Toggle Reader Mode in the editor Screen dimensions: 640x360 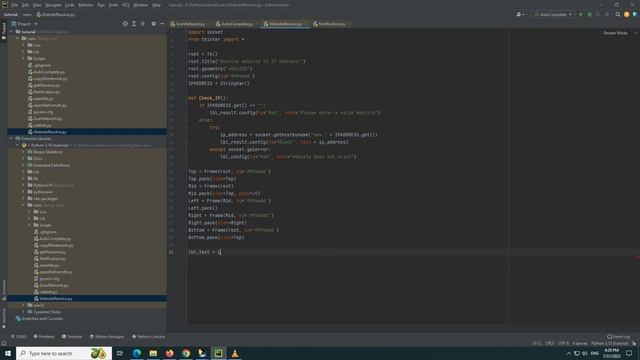(615, 33)
